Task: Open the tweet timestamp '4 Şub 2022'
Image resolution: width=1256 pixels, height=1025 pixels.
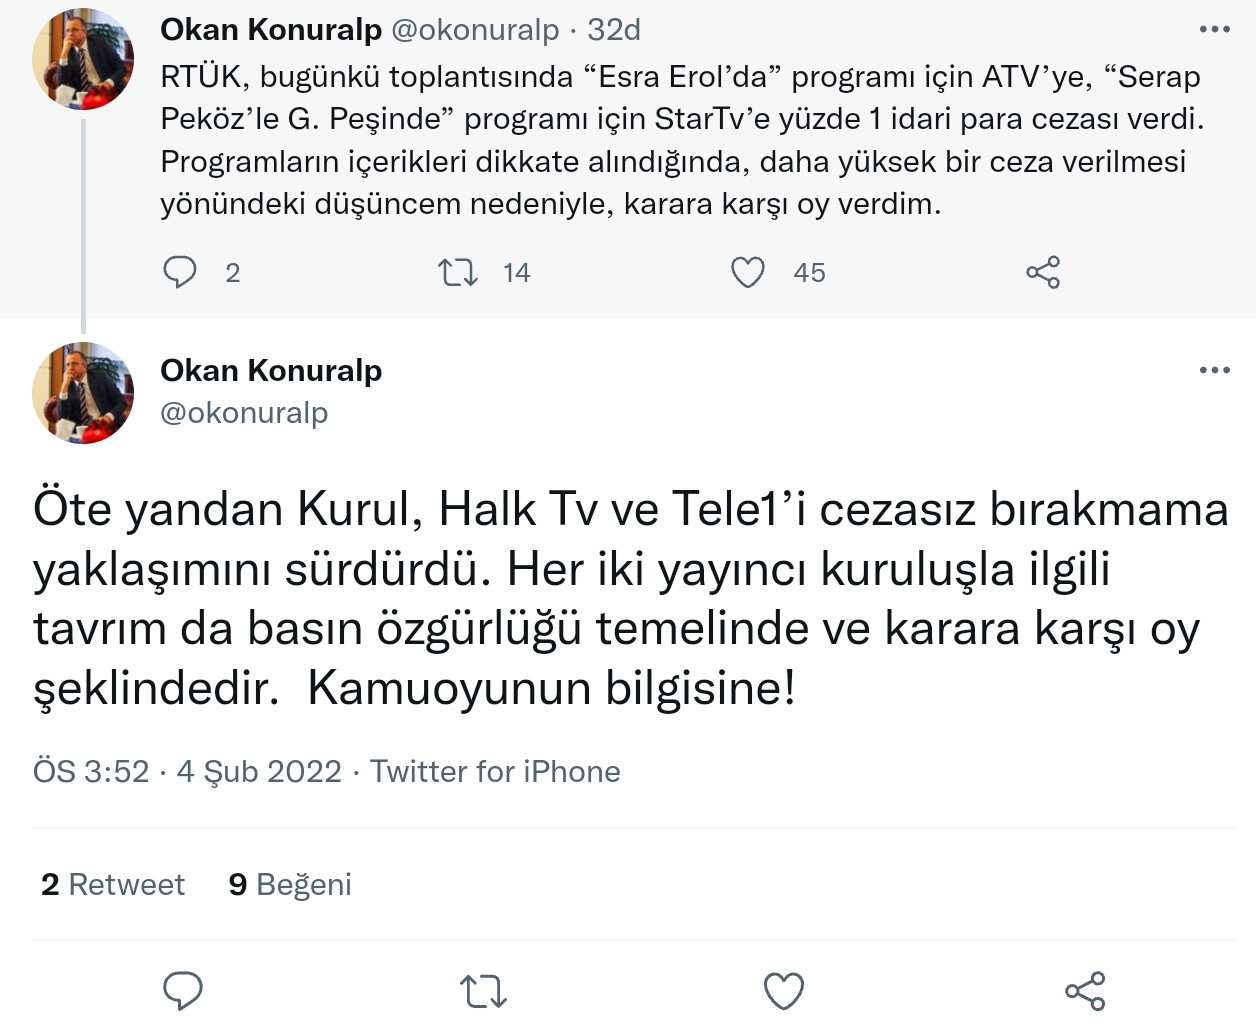Action: point(259,771)
